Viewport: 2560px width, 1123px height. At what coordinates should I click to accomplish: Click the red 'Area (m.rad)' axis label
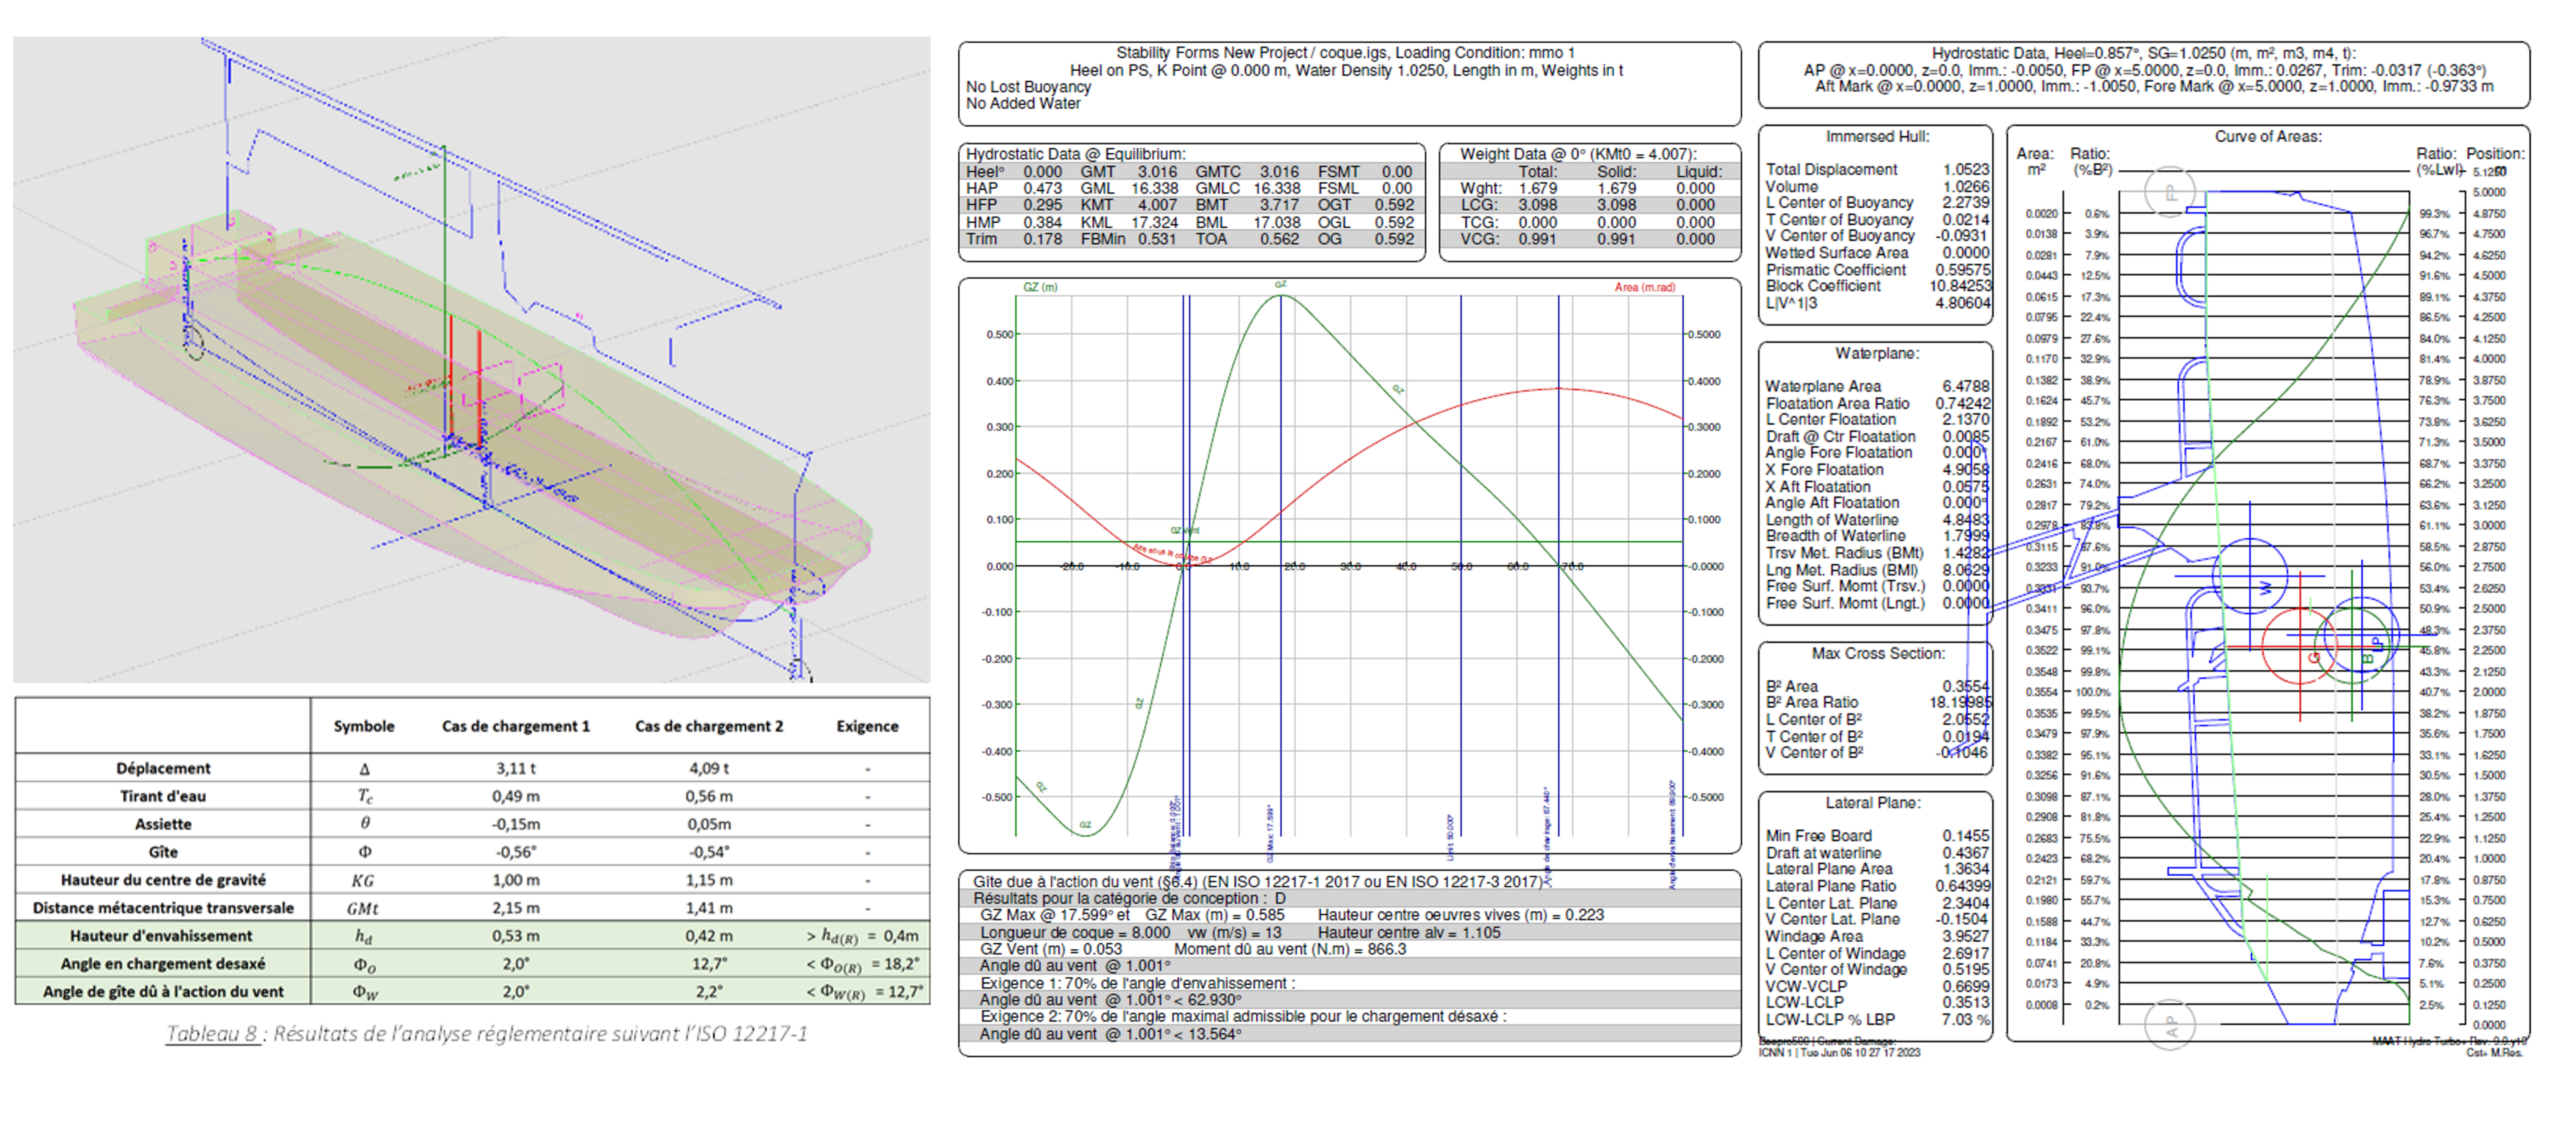pos(1644,287)
